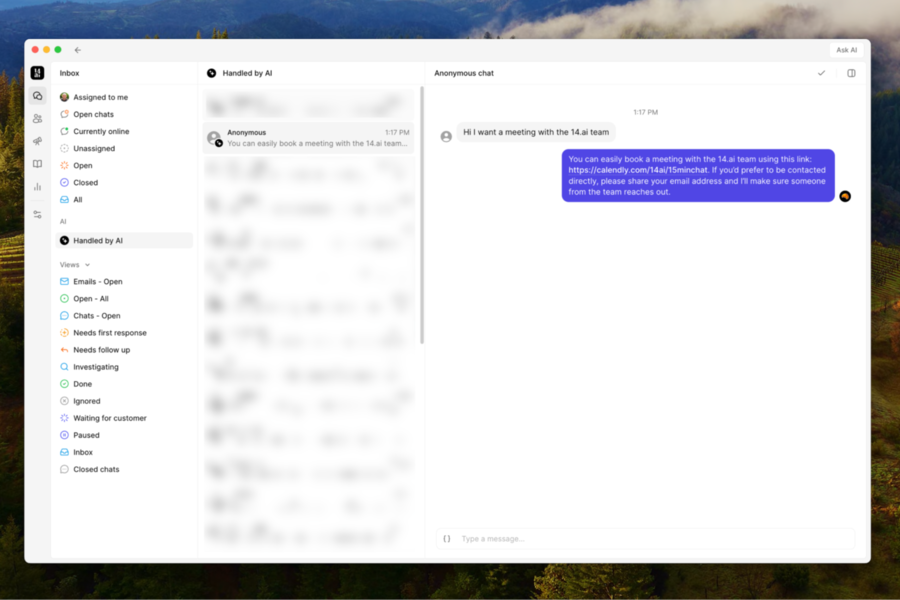Click the workspace logo at sidebar top
This screenshot has width=900, height=600.
pos(36,72)
